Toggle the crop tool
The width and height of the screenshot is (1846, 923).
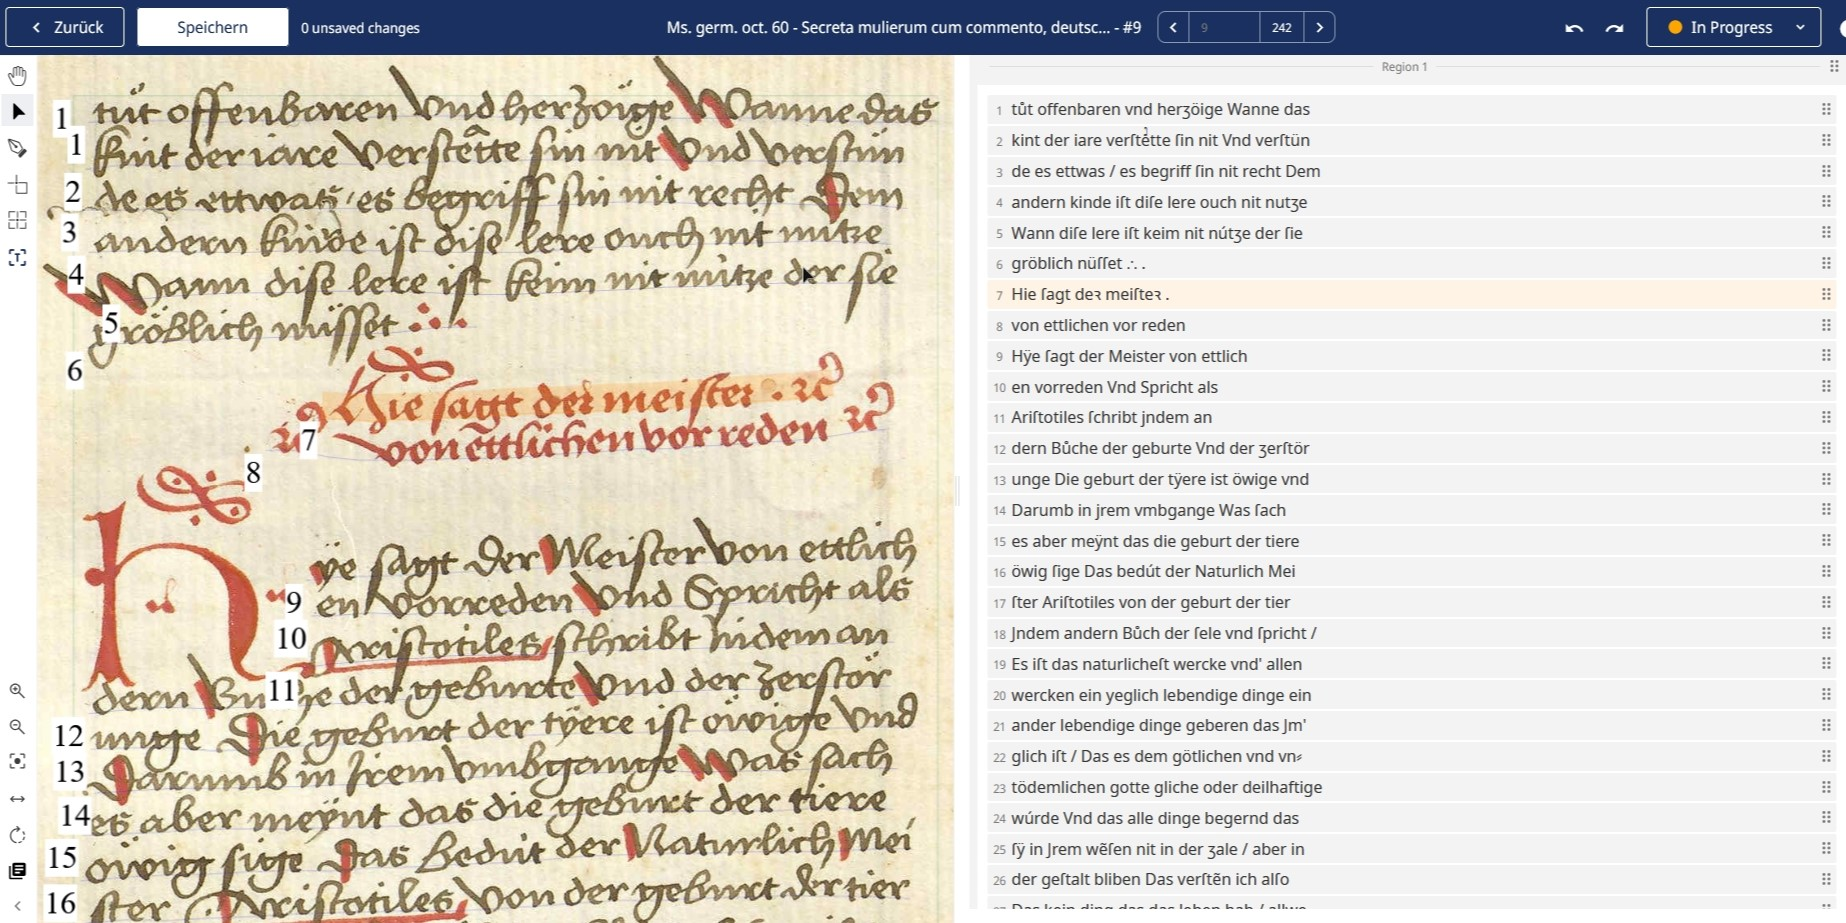coord(17,184)
